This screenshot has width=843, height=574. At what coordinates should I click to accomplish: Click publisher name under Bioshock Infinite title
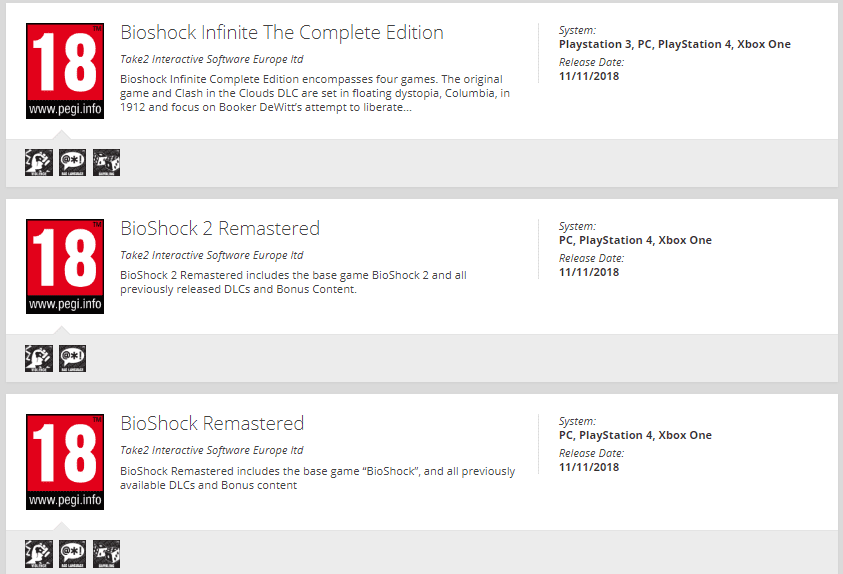[212, 60]
